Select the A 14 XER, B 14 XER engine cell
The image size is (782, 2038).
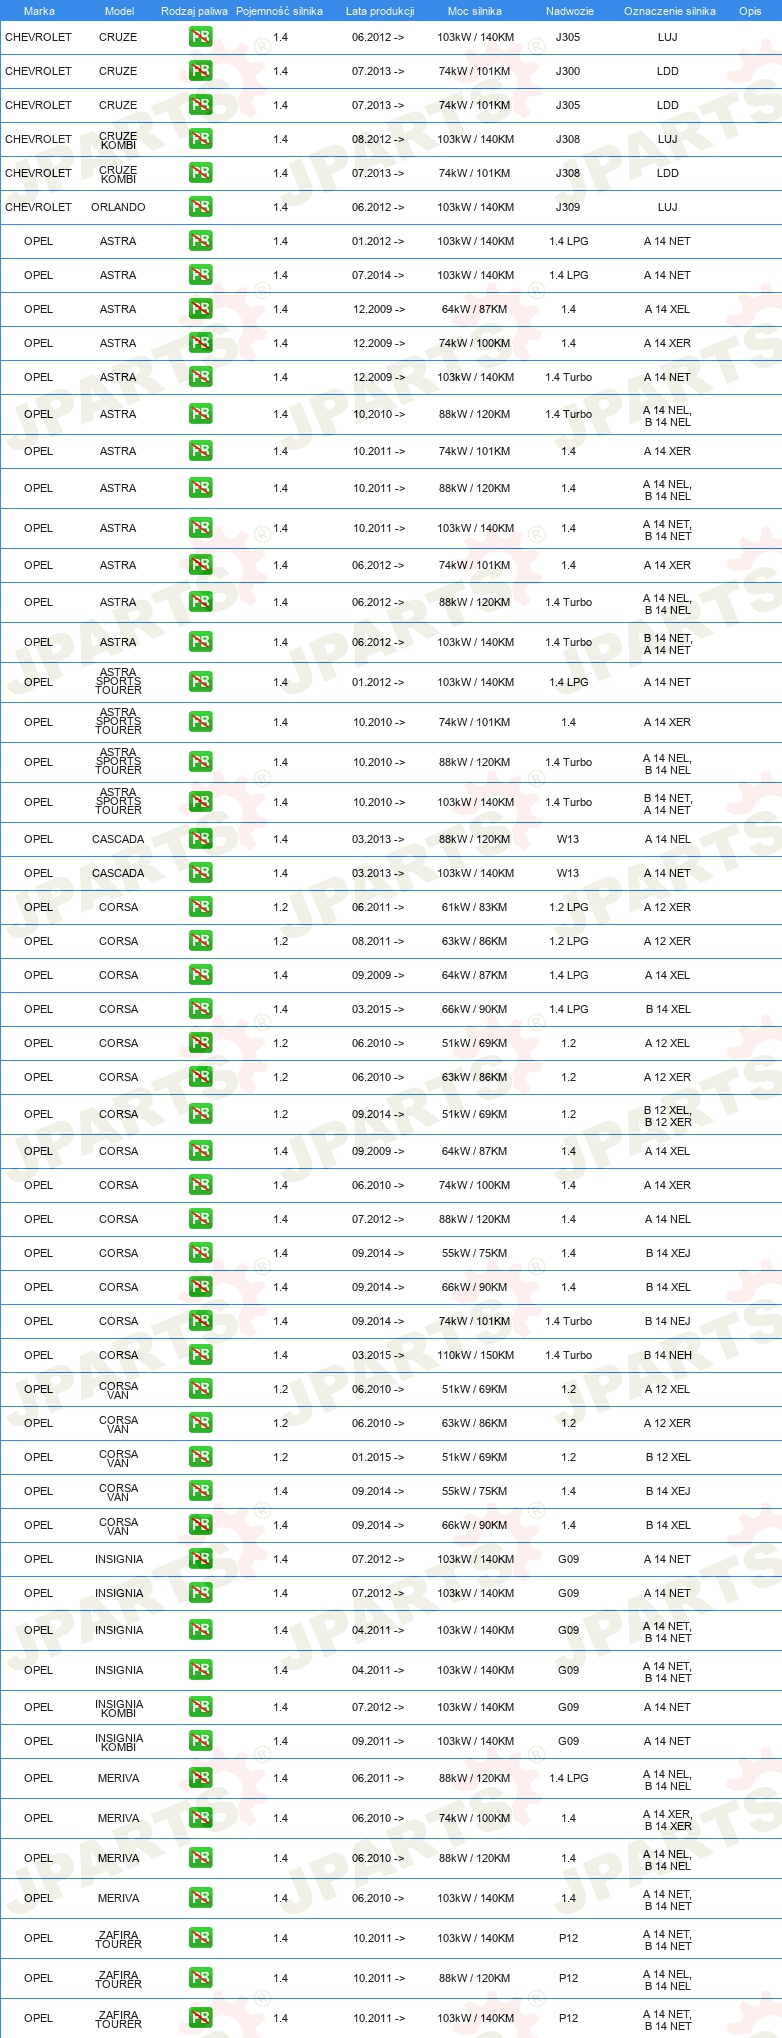click(668, 1820)
